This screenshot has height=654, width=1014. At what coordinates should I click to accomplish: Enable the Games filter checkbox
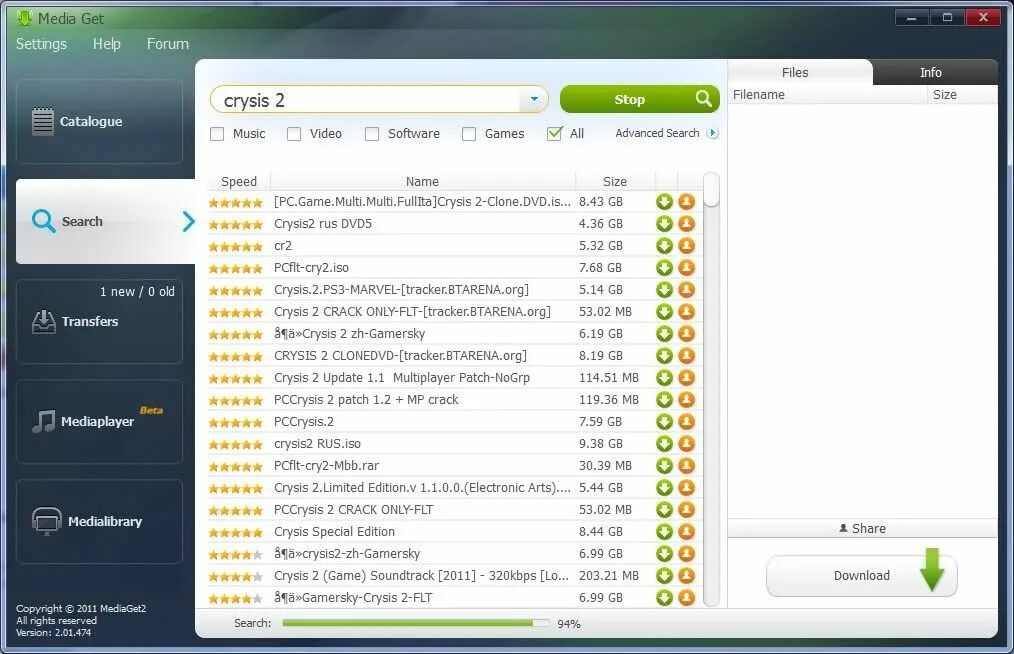[469, 134]
